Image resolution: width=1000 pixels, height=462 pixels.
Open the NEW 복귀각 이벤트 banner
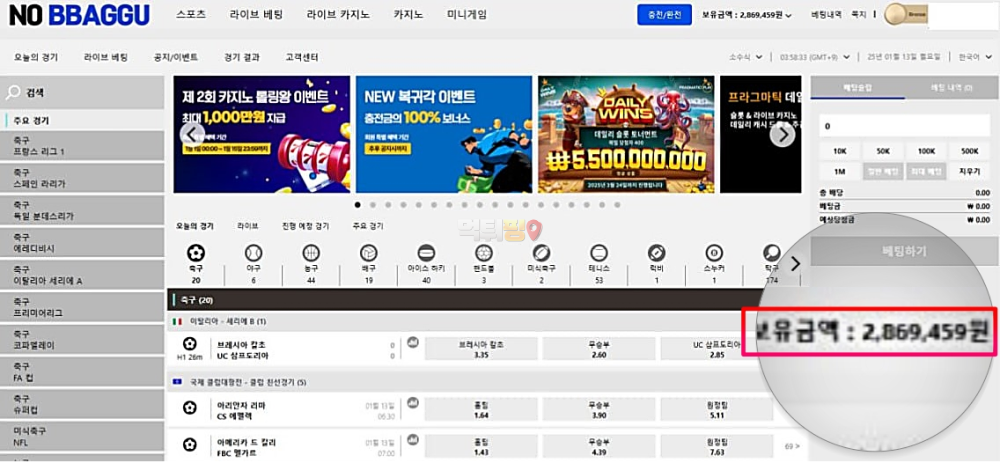(x=444, y=135)
